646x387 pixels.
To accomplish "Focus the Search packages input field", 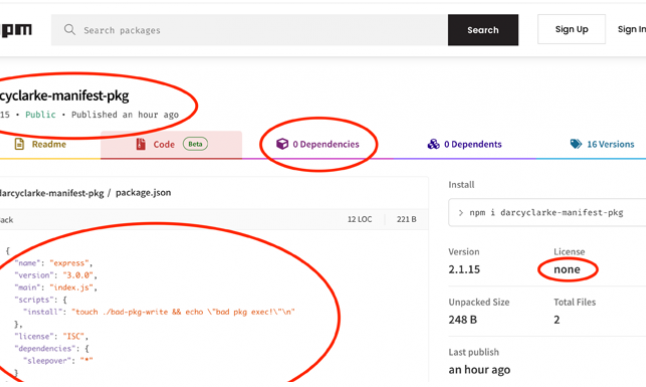I will [249, 30].
